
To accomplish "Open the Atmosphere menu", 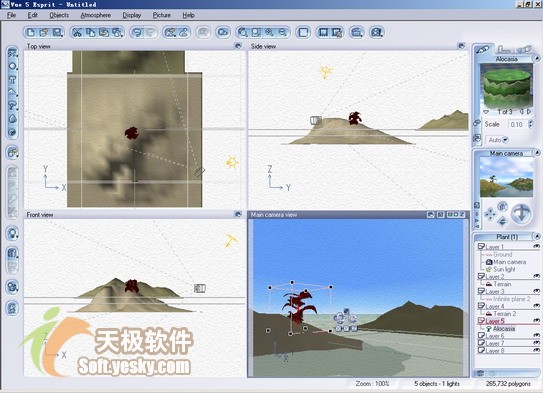I will 96,15.
